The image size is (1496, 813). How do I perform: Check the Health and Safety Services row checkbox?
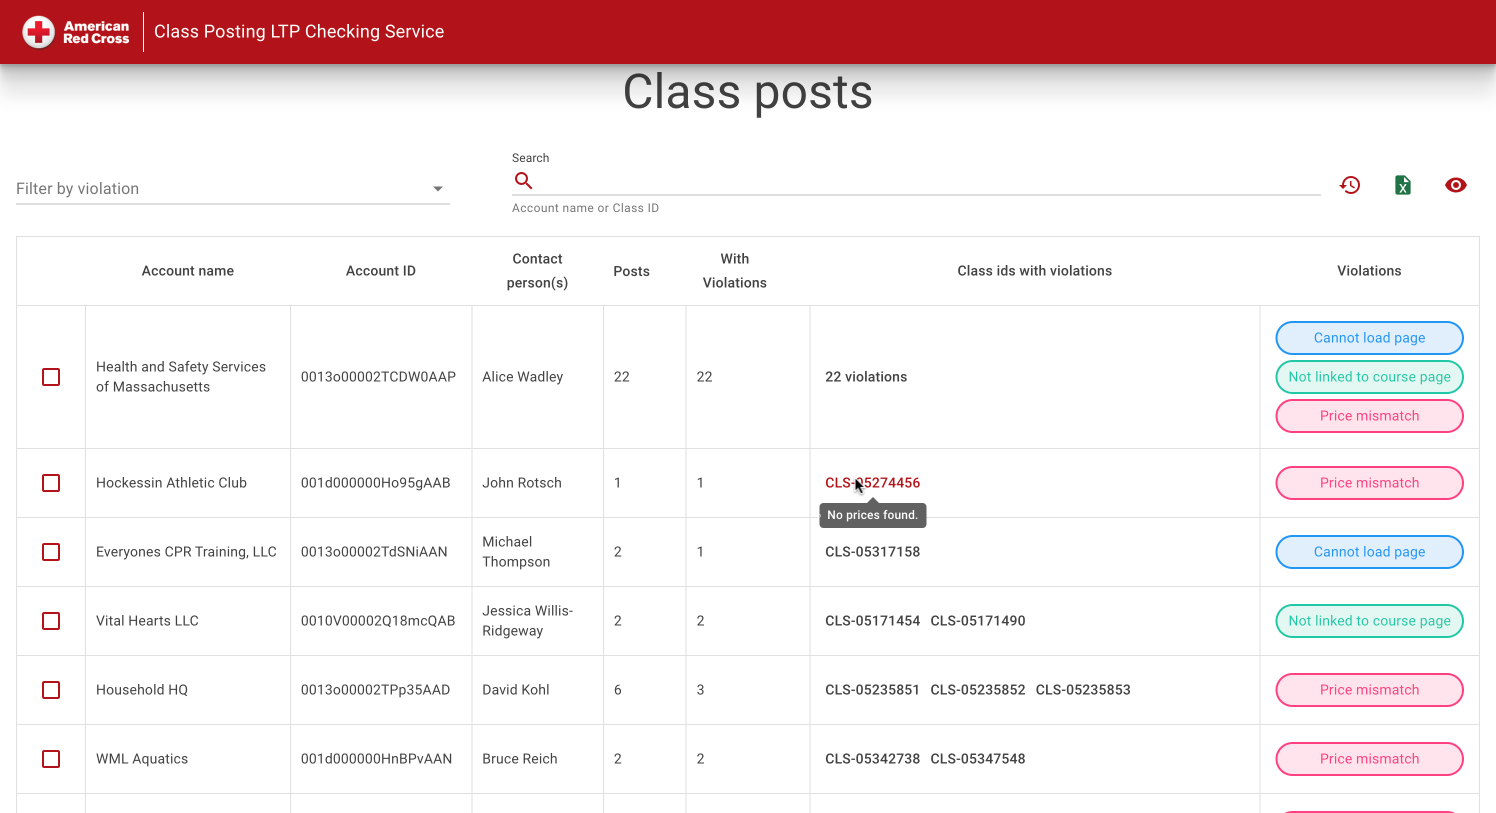point(51,377)
